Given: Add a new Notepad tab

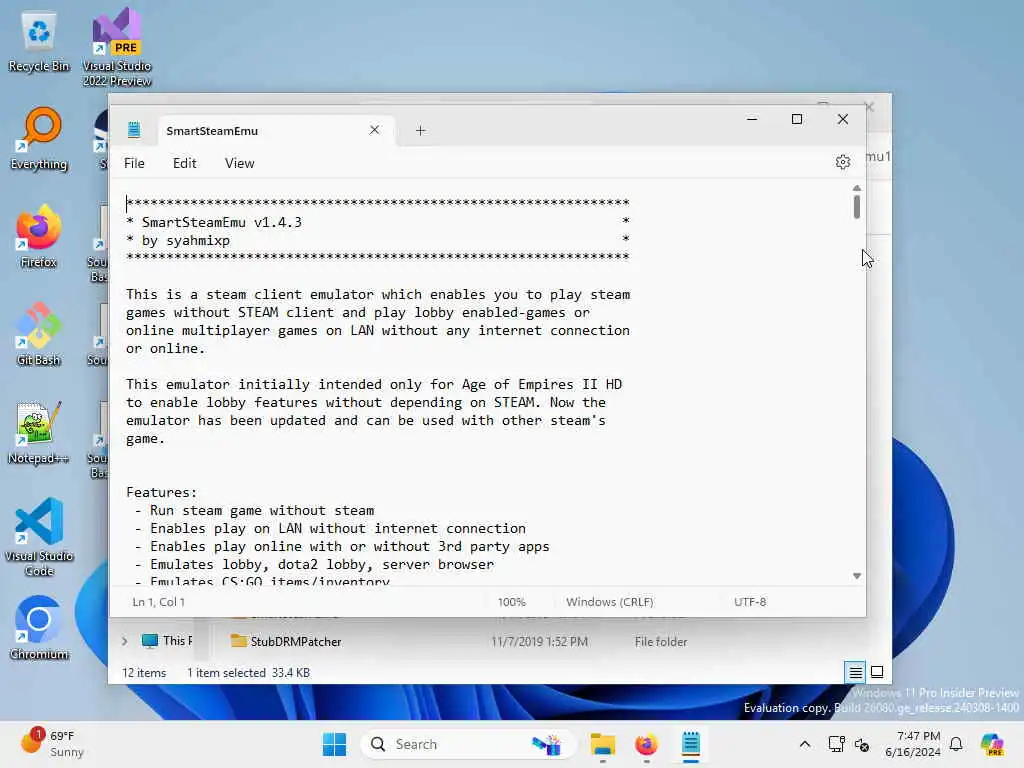Looking at the screenshot, I should (421, 131).
